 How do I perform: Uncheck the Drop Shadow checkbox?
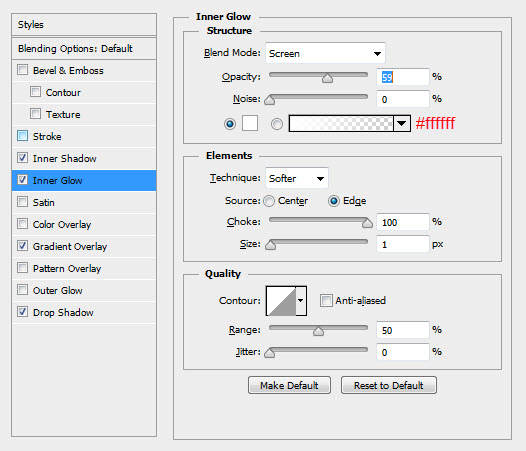coord(22,312)
